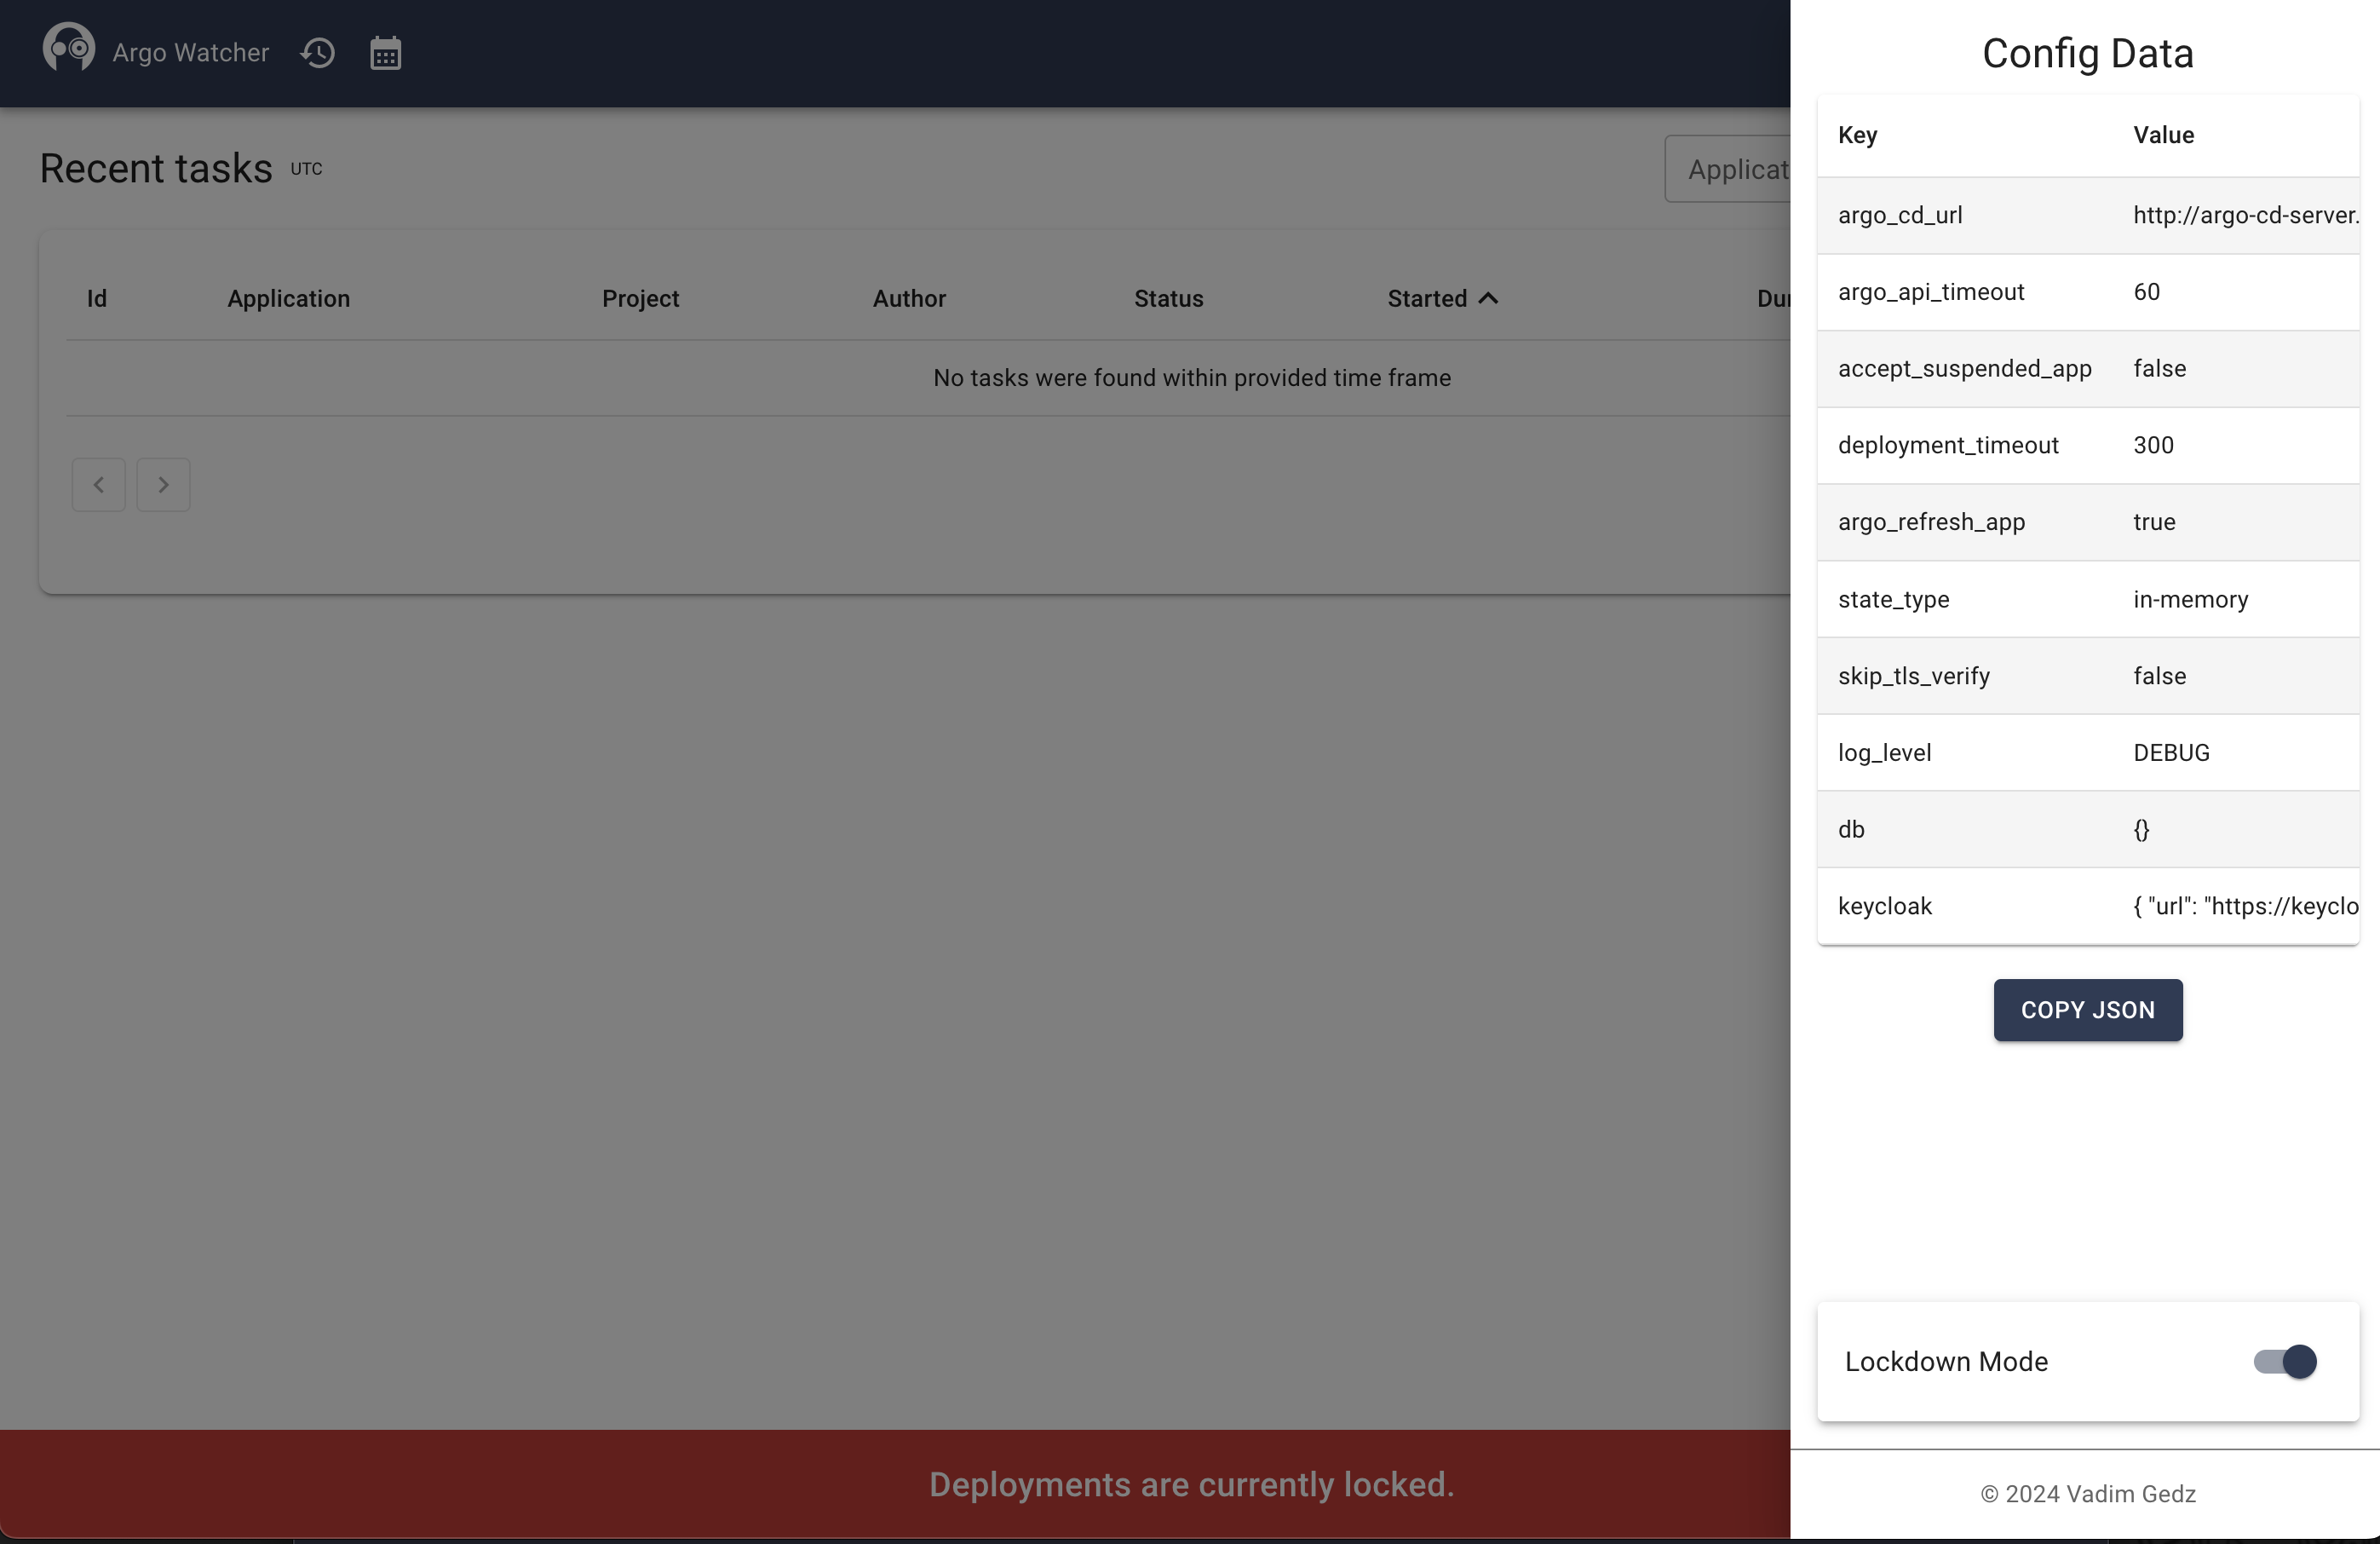Click the Application column header

[x=288, y=298]
